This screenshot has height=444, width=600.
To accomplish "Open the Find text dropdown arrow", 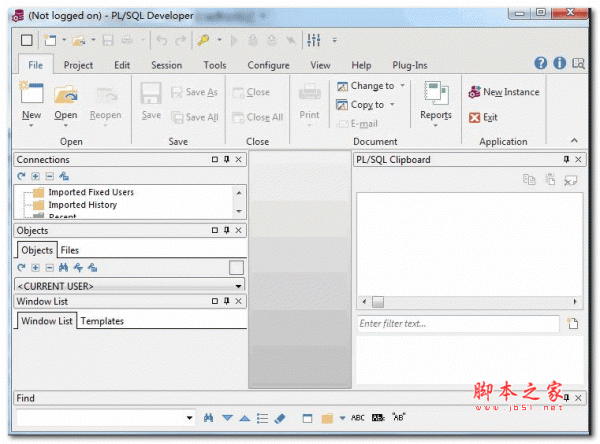I will [189, 418].
